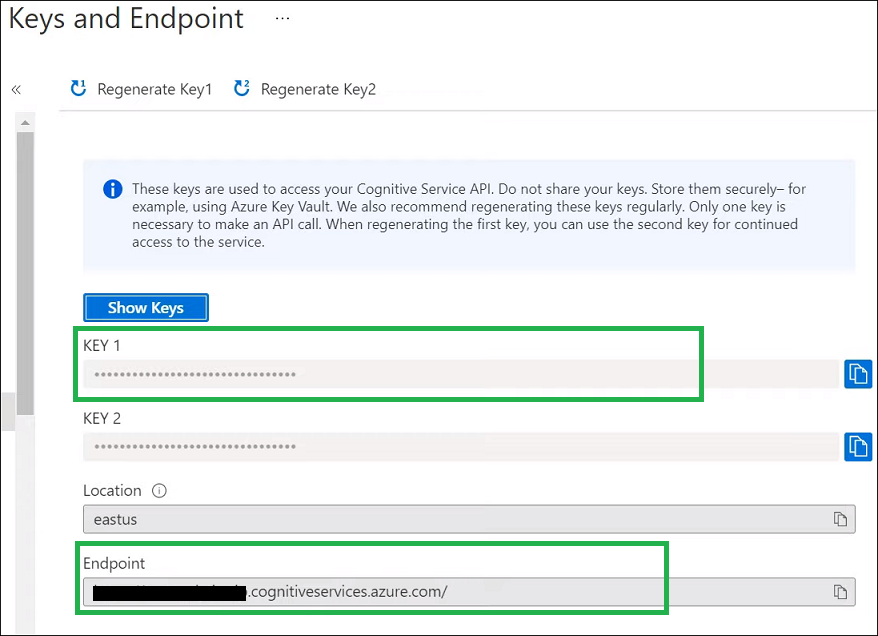Click the info icon beside Location
878x636 pixels.
[159, 491]
